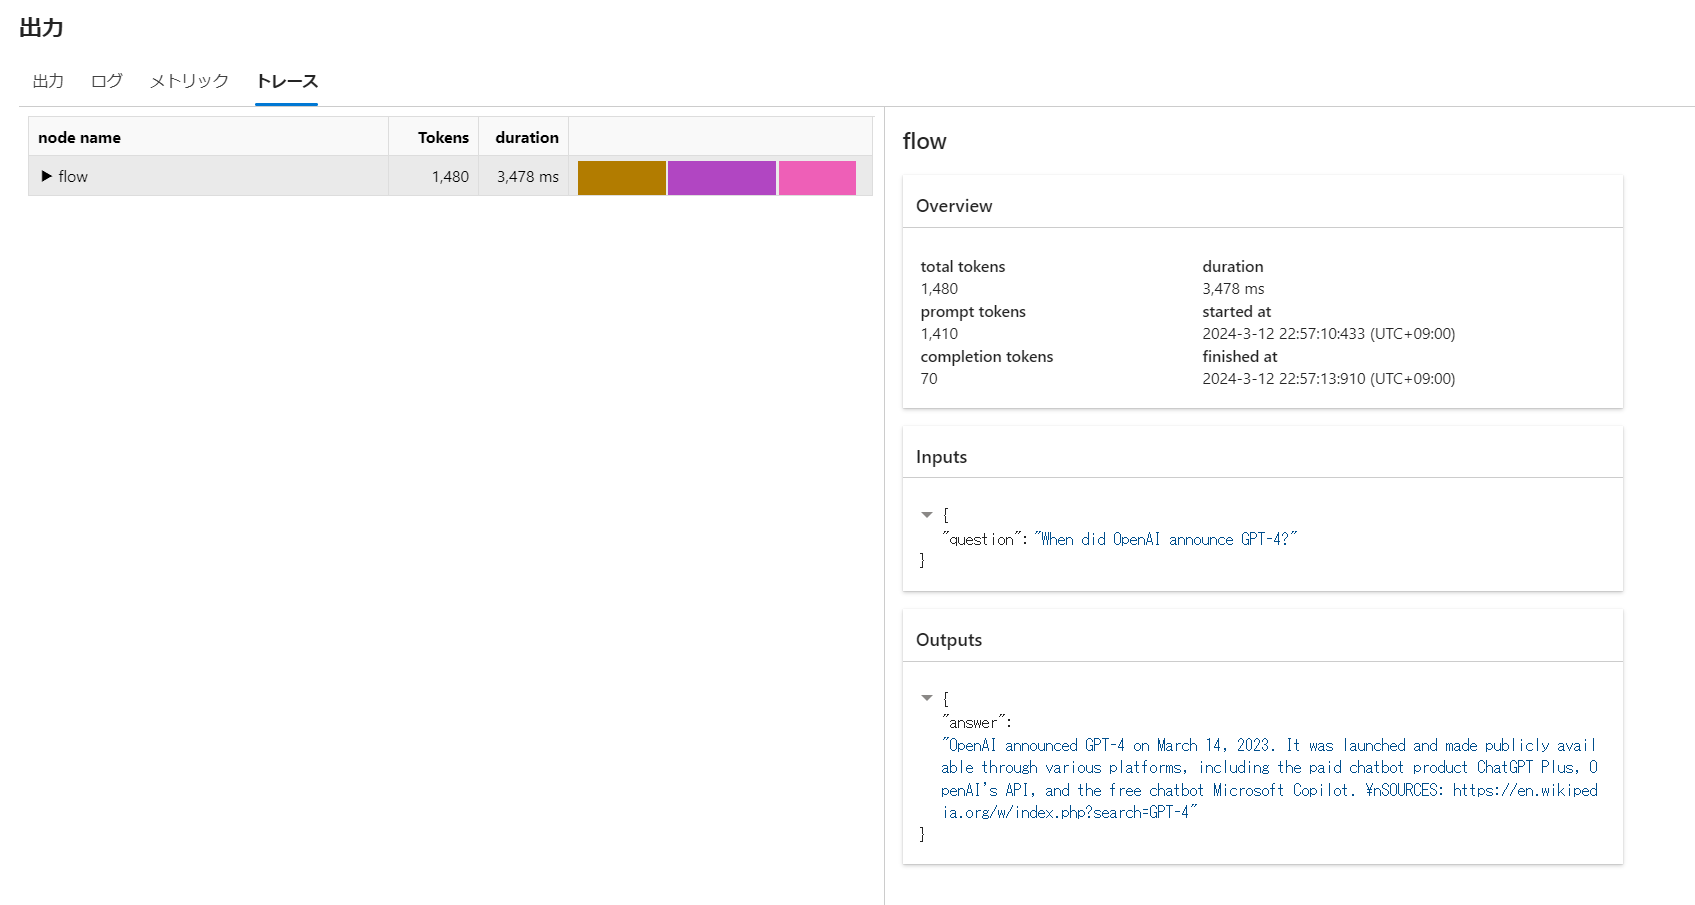The image size is (1695, 905).
Task: Click the flow detail panel title
Action: [x=924, y=141]
